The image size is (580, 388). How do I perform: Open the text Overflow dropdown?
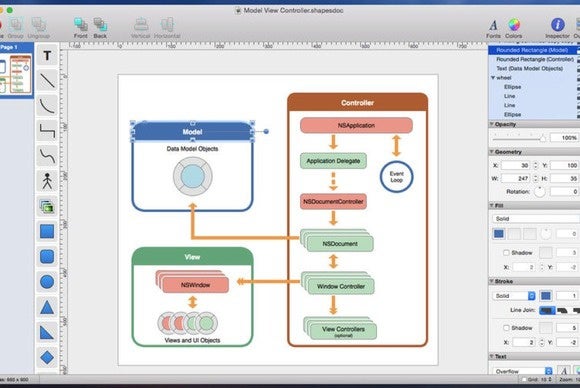(522, 371)
